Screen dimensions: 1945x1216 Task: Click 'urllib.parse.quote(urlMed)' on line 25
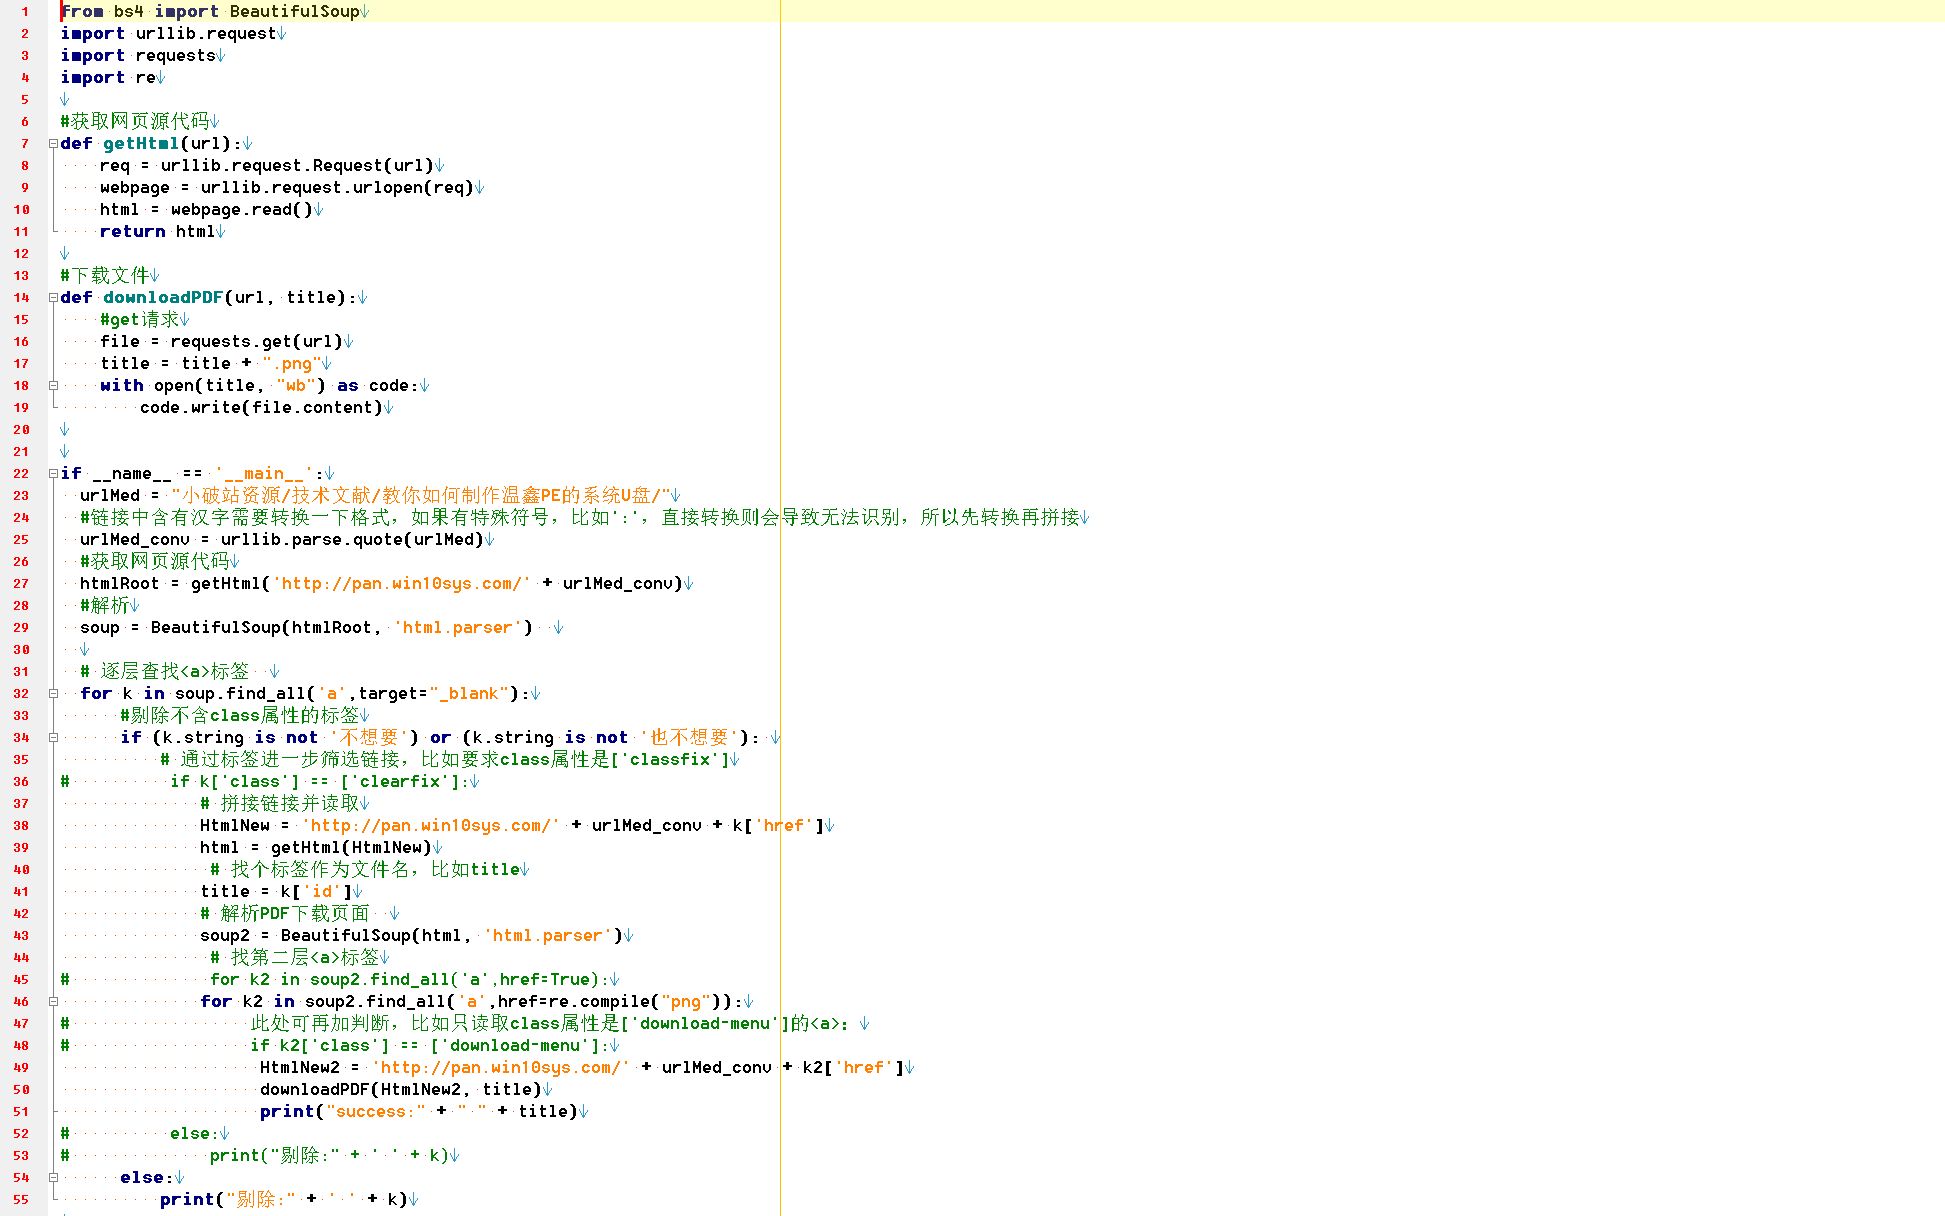(x=352, y=539)
